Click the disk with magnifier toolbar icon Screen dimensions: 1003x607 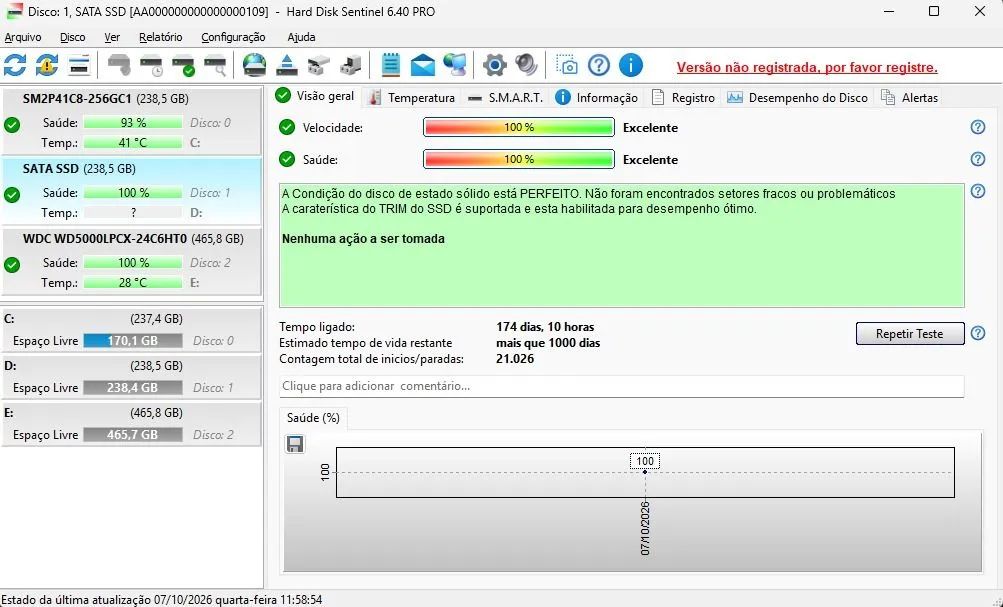(x=215, y=65)
